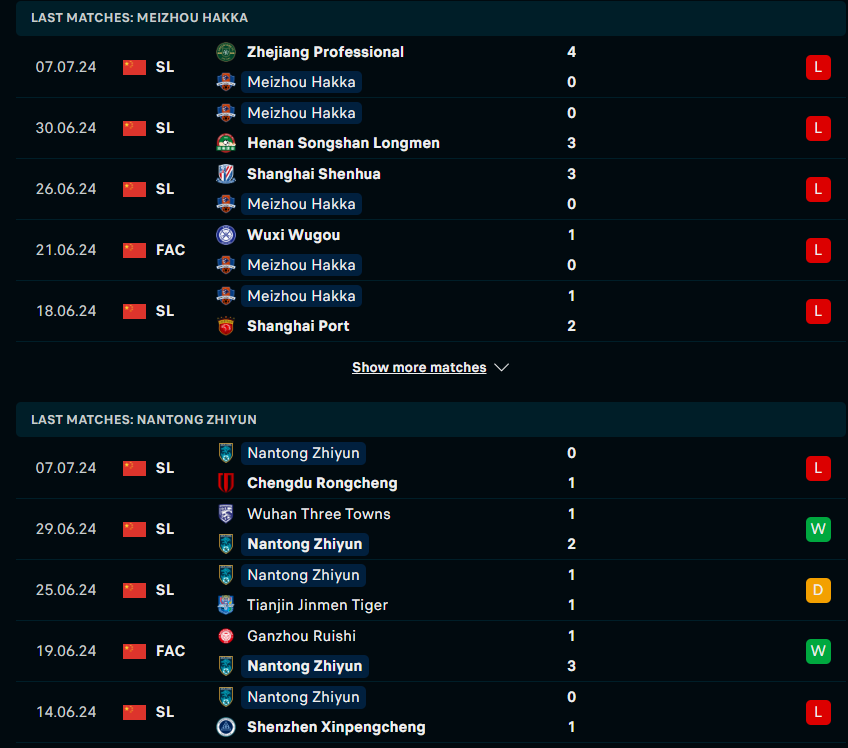Click the date 25.06.24

tap(66, 591)
